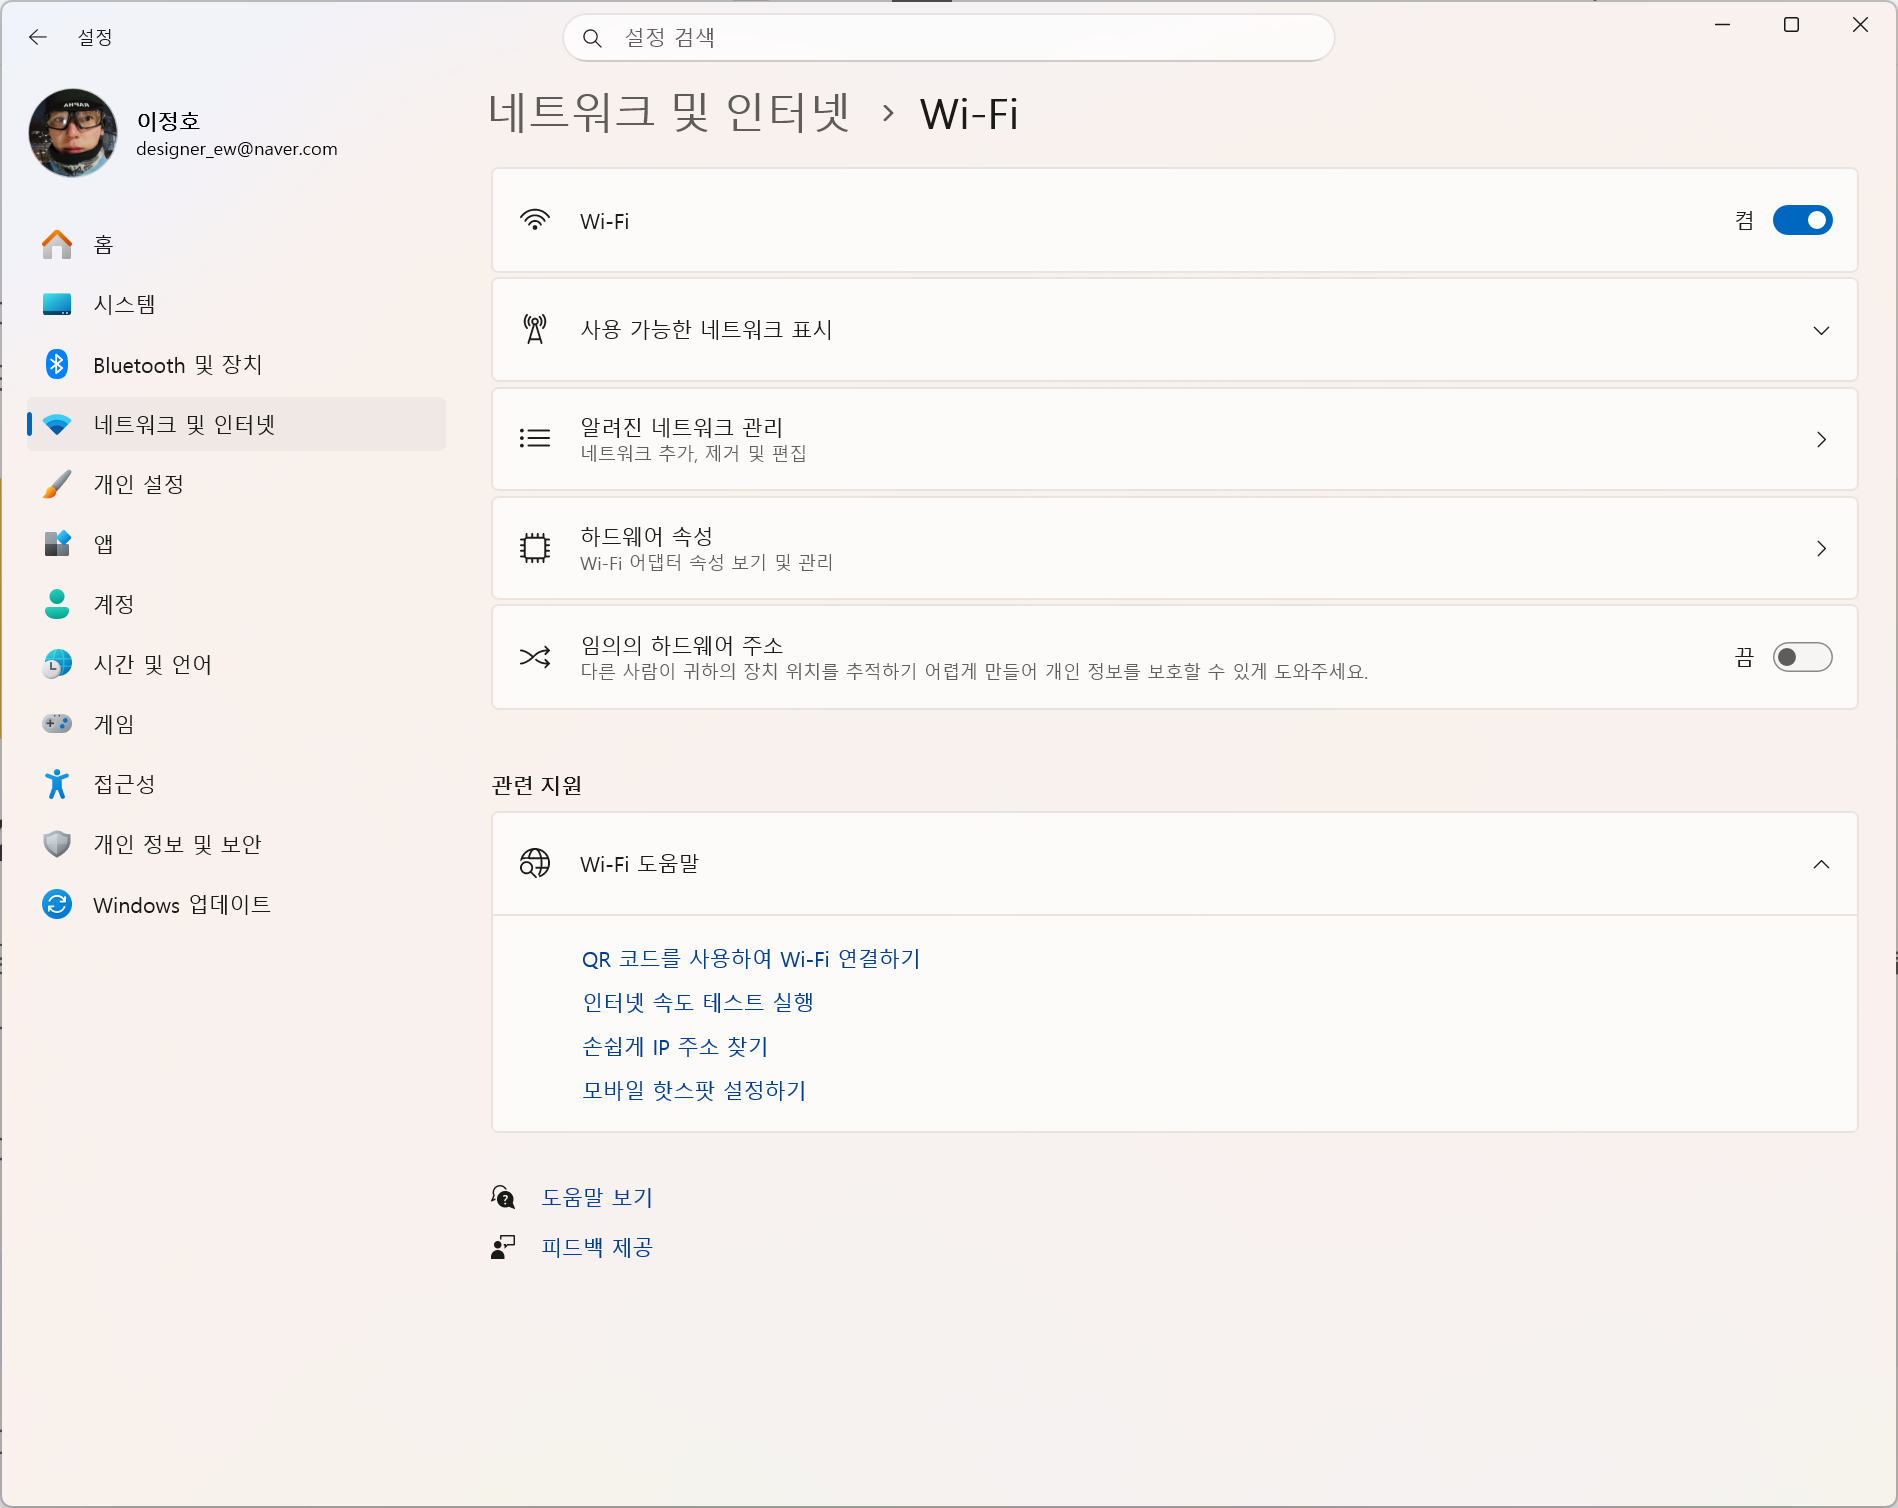Open 하드웨어 속성 chevron arrow
The height and width of the screenshot is (1508, 1898).
click(x=1821, y=548)
